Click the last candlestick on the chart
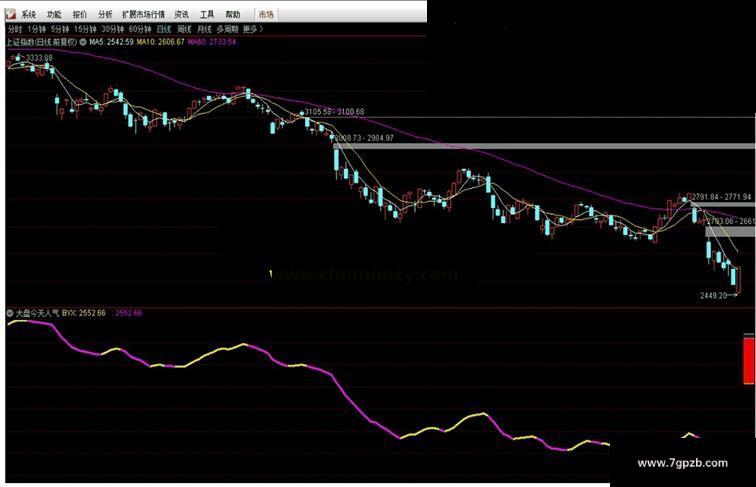 [739, 280]
